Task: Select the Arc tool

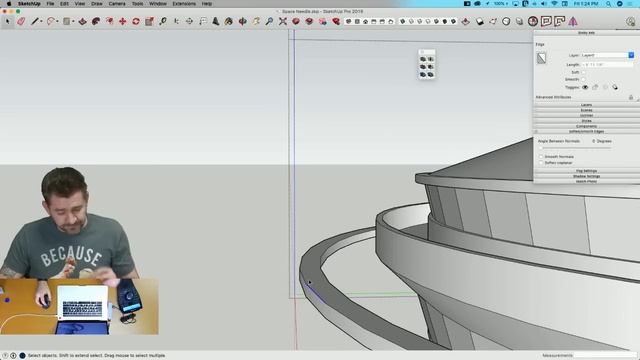Action: [51, 21]
